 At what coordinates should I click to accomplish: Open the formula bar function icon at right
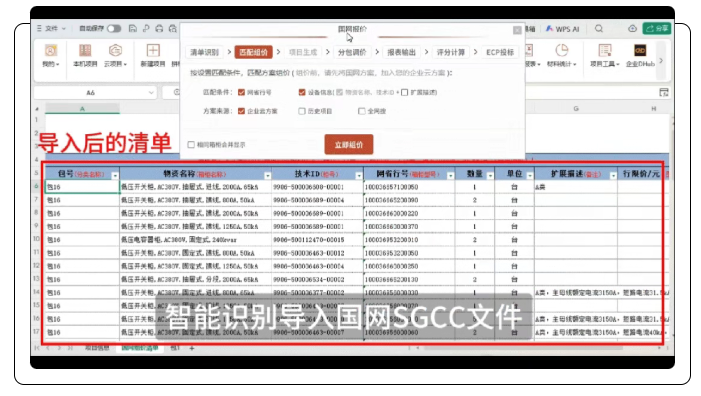[x=663, y=93]
